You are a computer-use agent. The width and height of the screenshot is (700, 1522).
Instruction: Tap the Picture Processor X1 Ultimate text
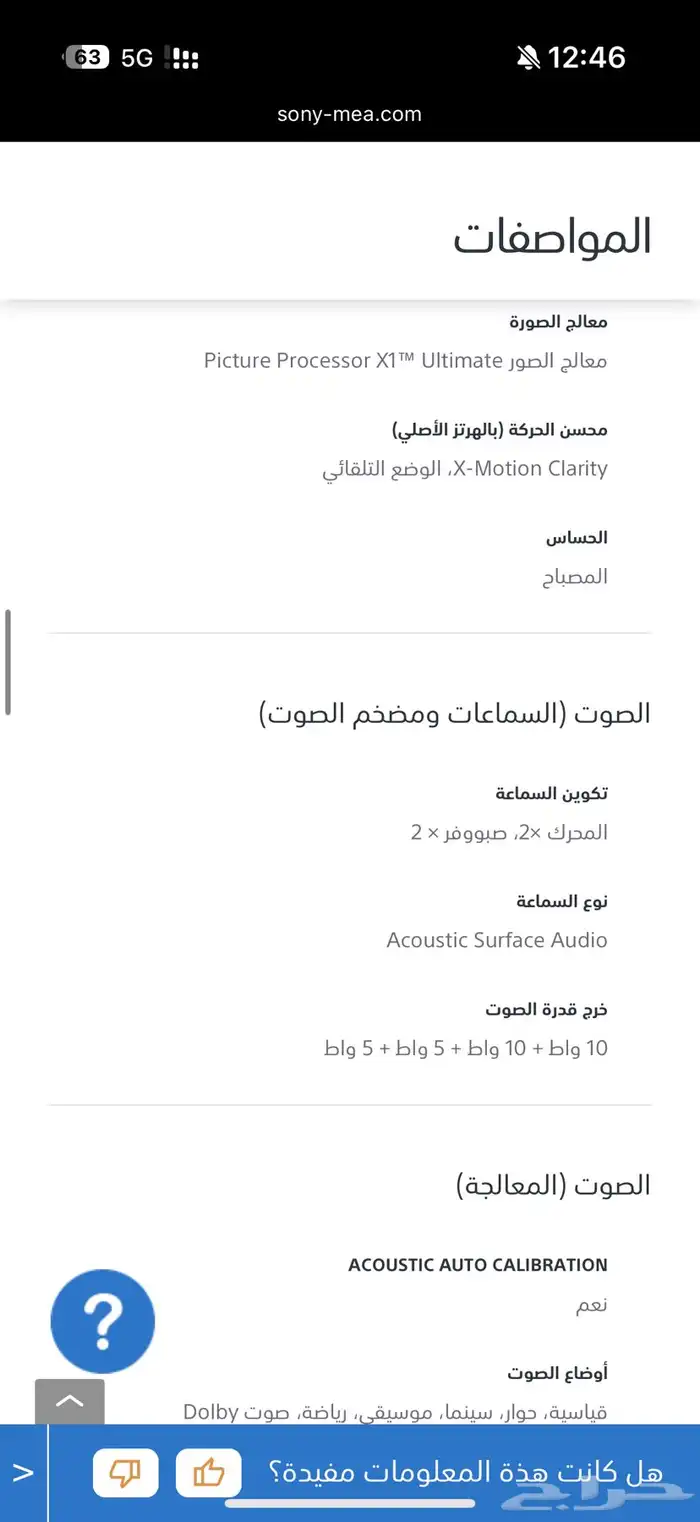click(405, 361)
